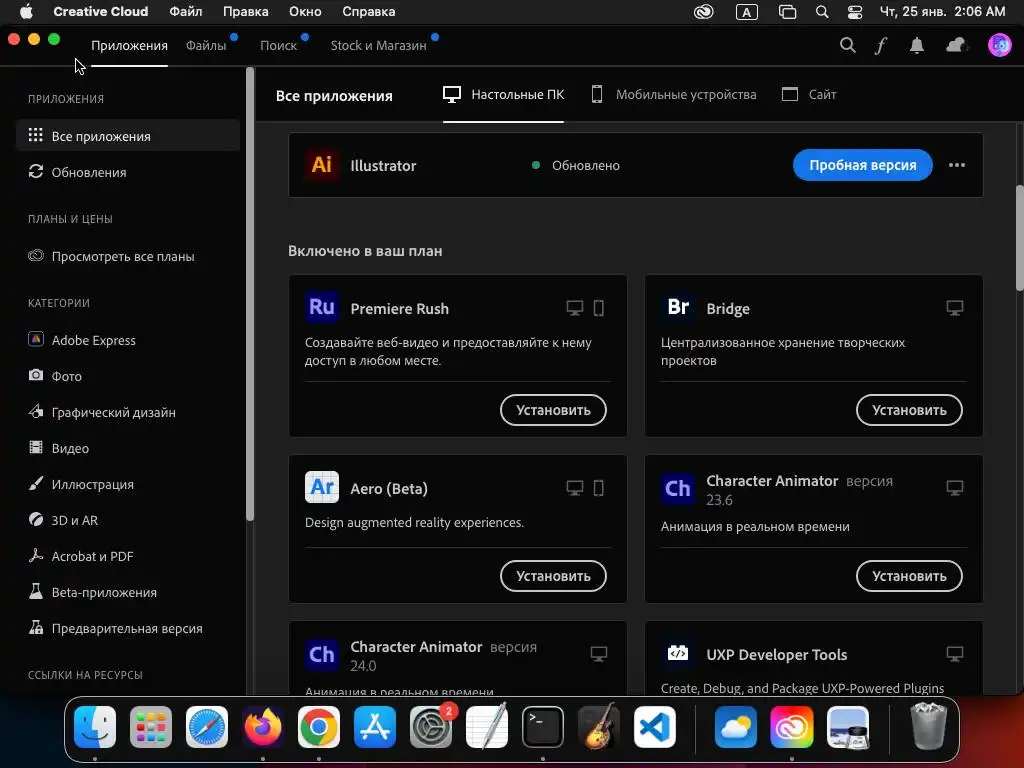Click the Aero (Beta) app icon
This screenshot has height=768, width=1024.
321,487
